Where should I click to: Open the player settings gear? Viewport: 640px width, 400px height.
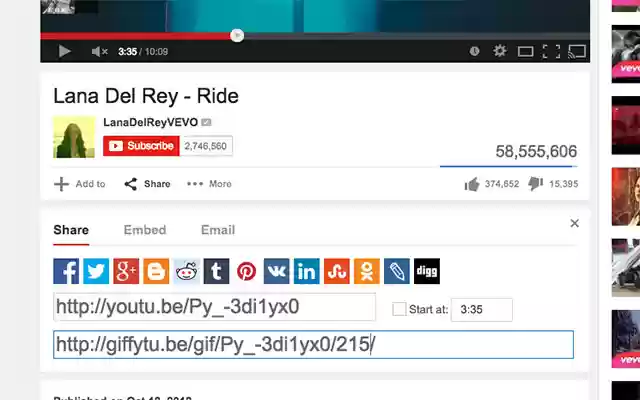(500, 51)
